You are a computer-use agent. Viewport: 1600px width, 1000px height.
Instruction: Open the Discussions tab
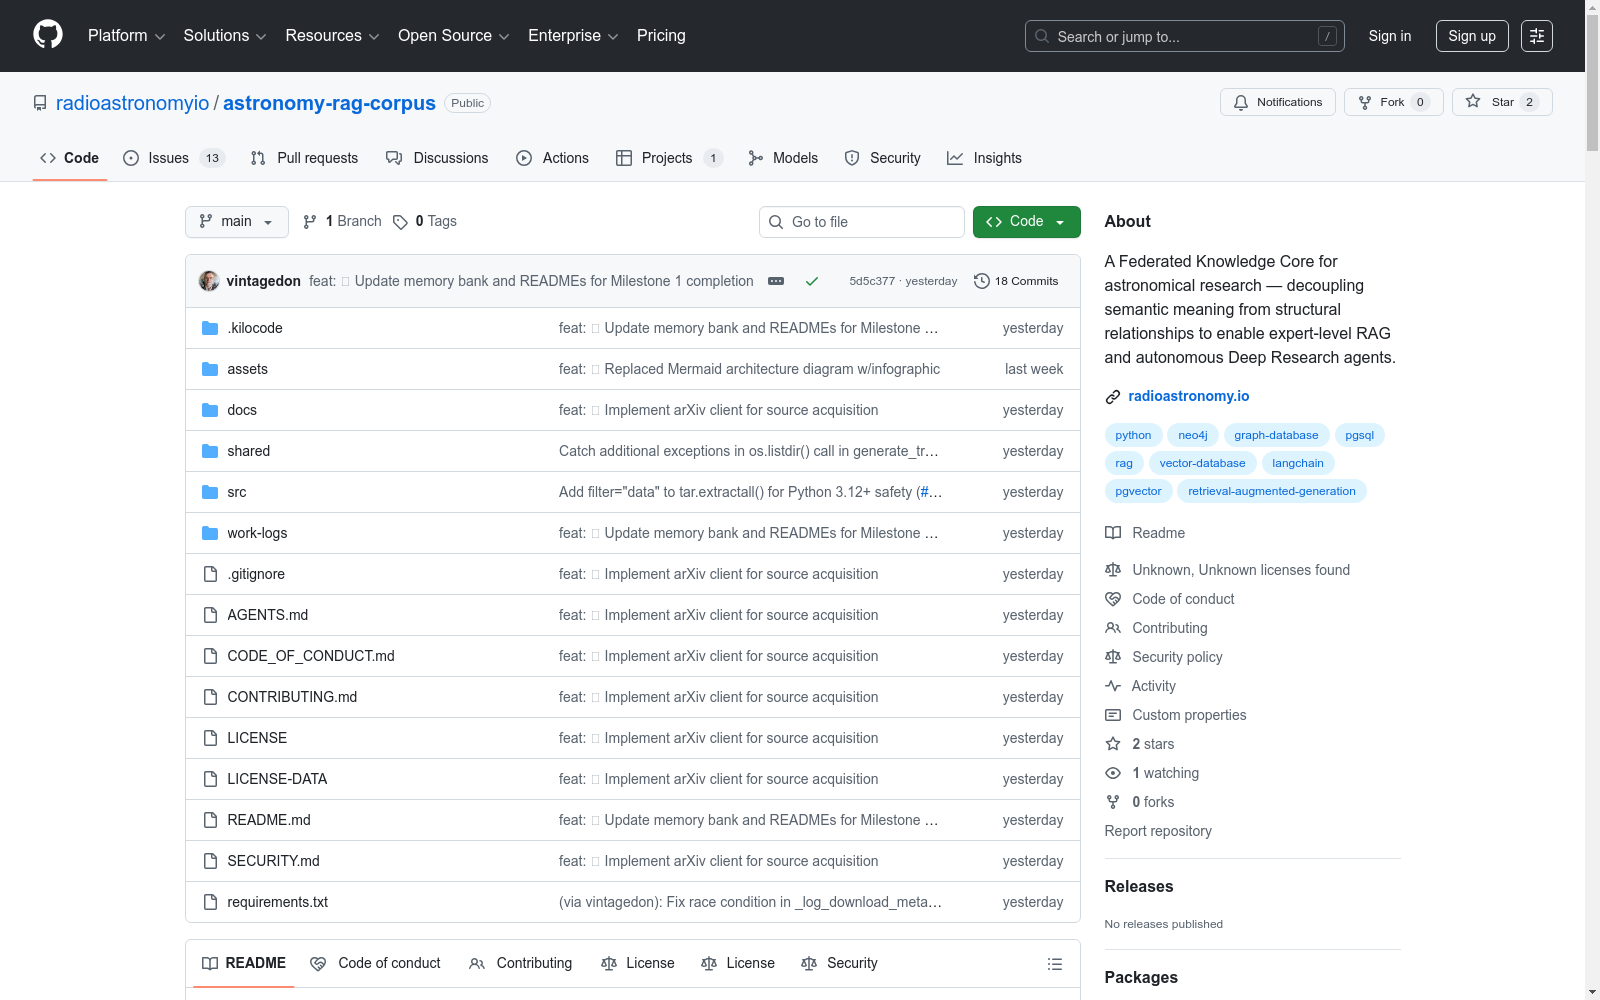pyautogui.click(x=437, y=158)
